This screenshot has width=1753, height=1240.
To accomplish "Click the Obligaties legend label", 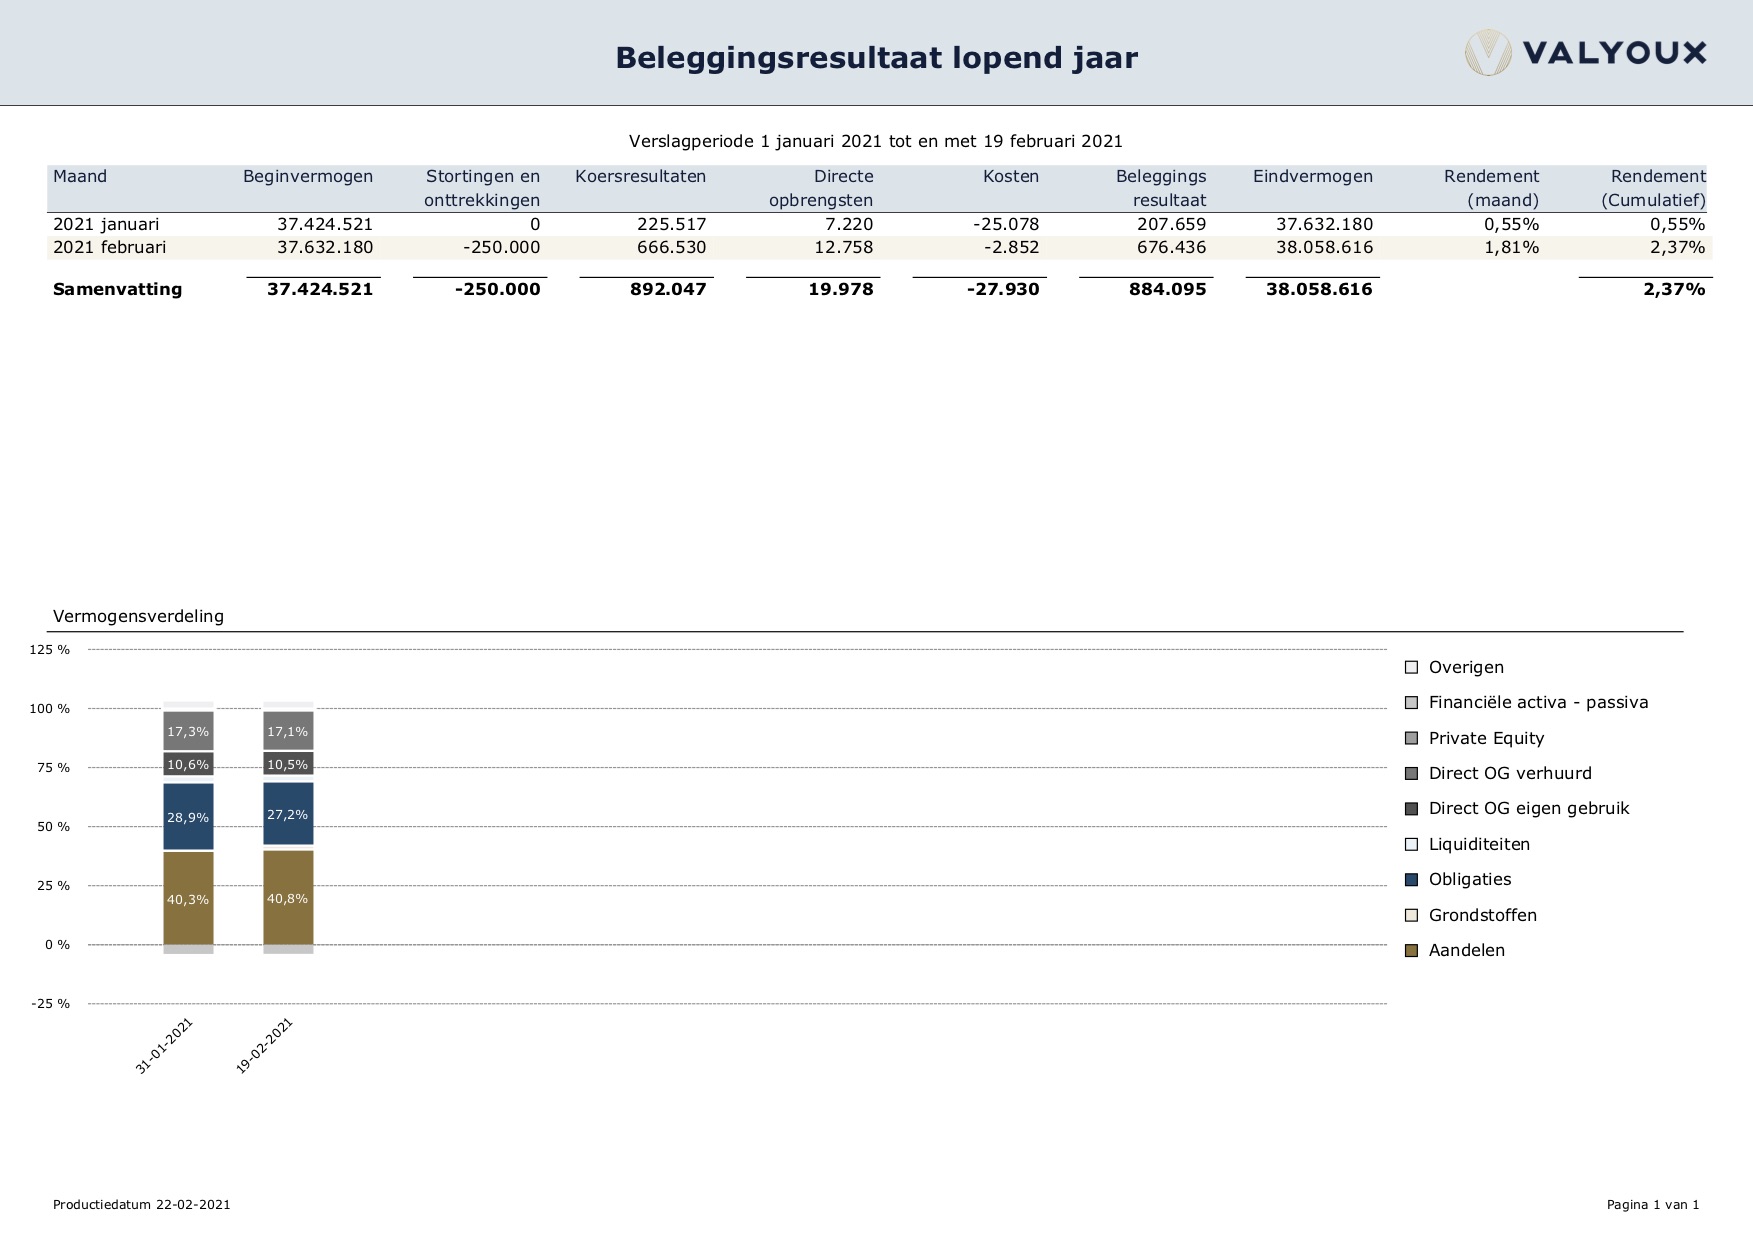I will click(x=1470, y=879).
